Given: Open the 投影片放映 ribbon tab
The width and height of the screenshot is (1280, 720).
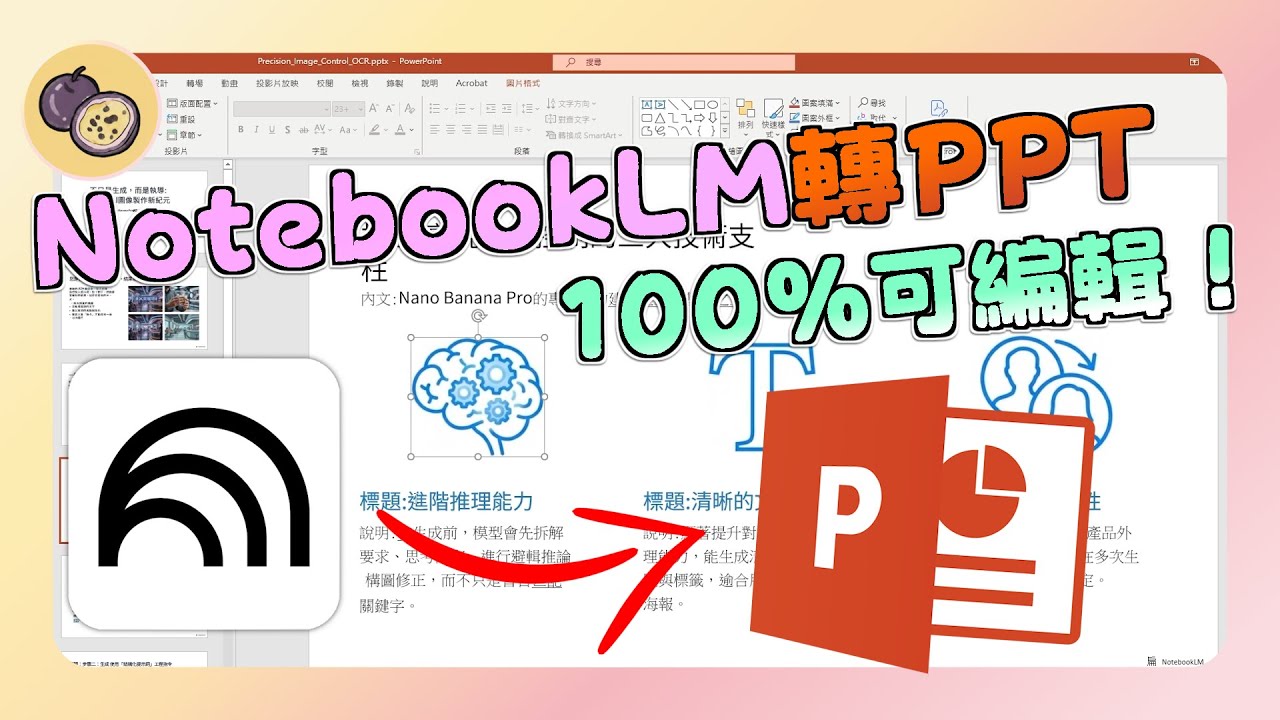Looking at the screenshot, I should point(277,84).
